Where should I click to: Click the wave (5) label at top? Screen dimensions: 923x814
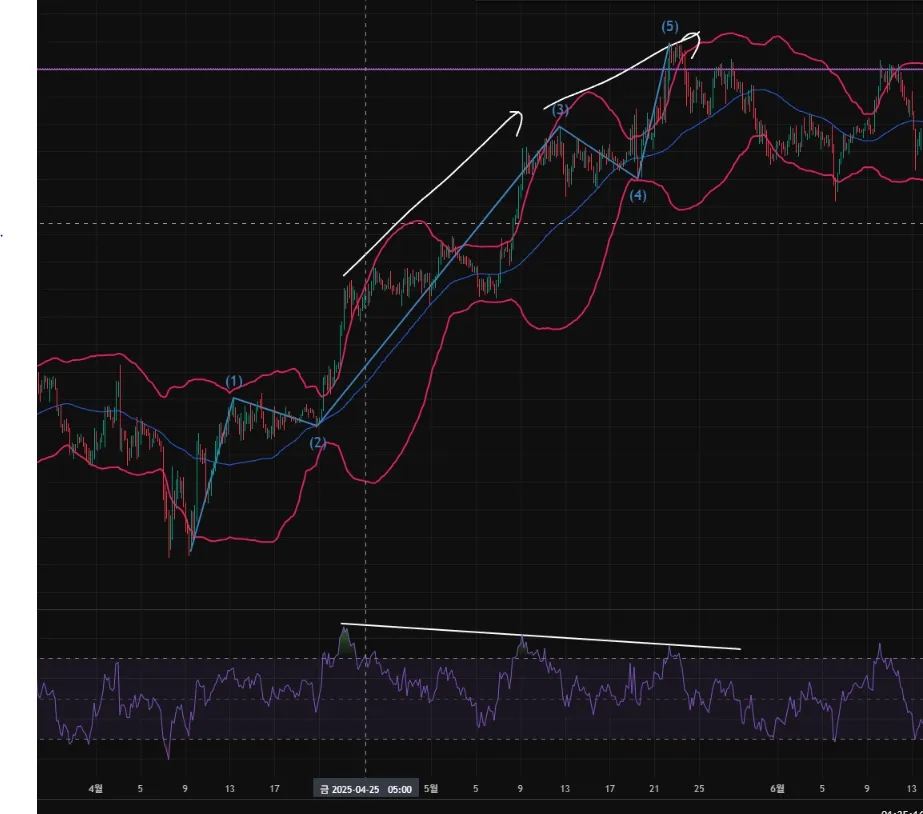[x=670, y=26]
